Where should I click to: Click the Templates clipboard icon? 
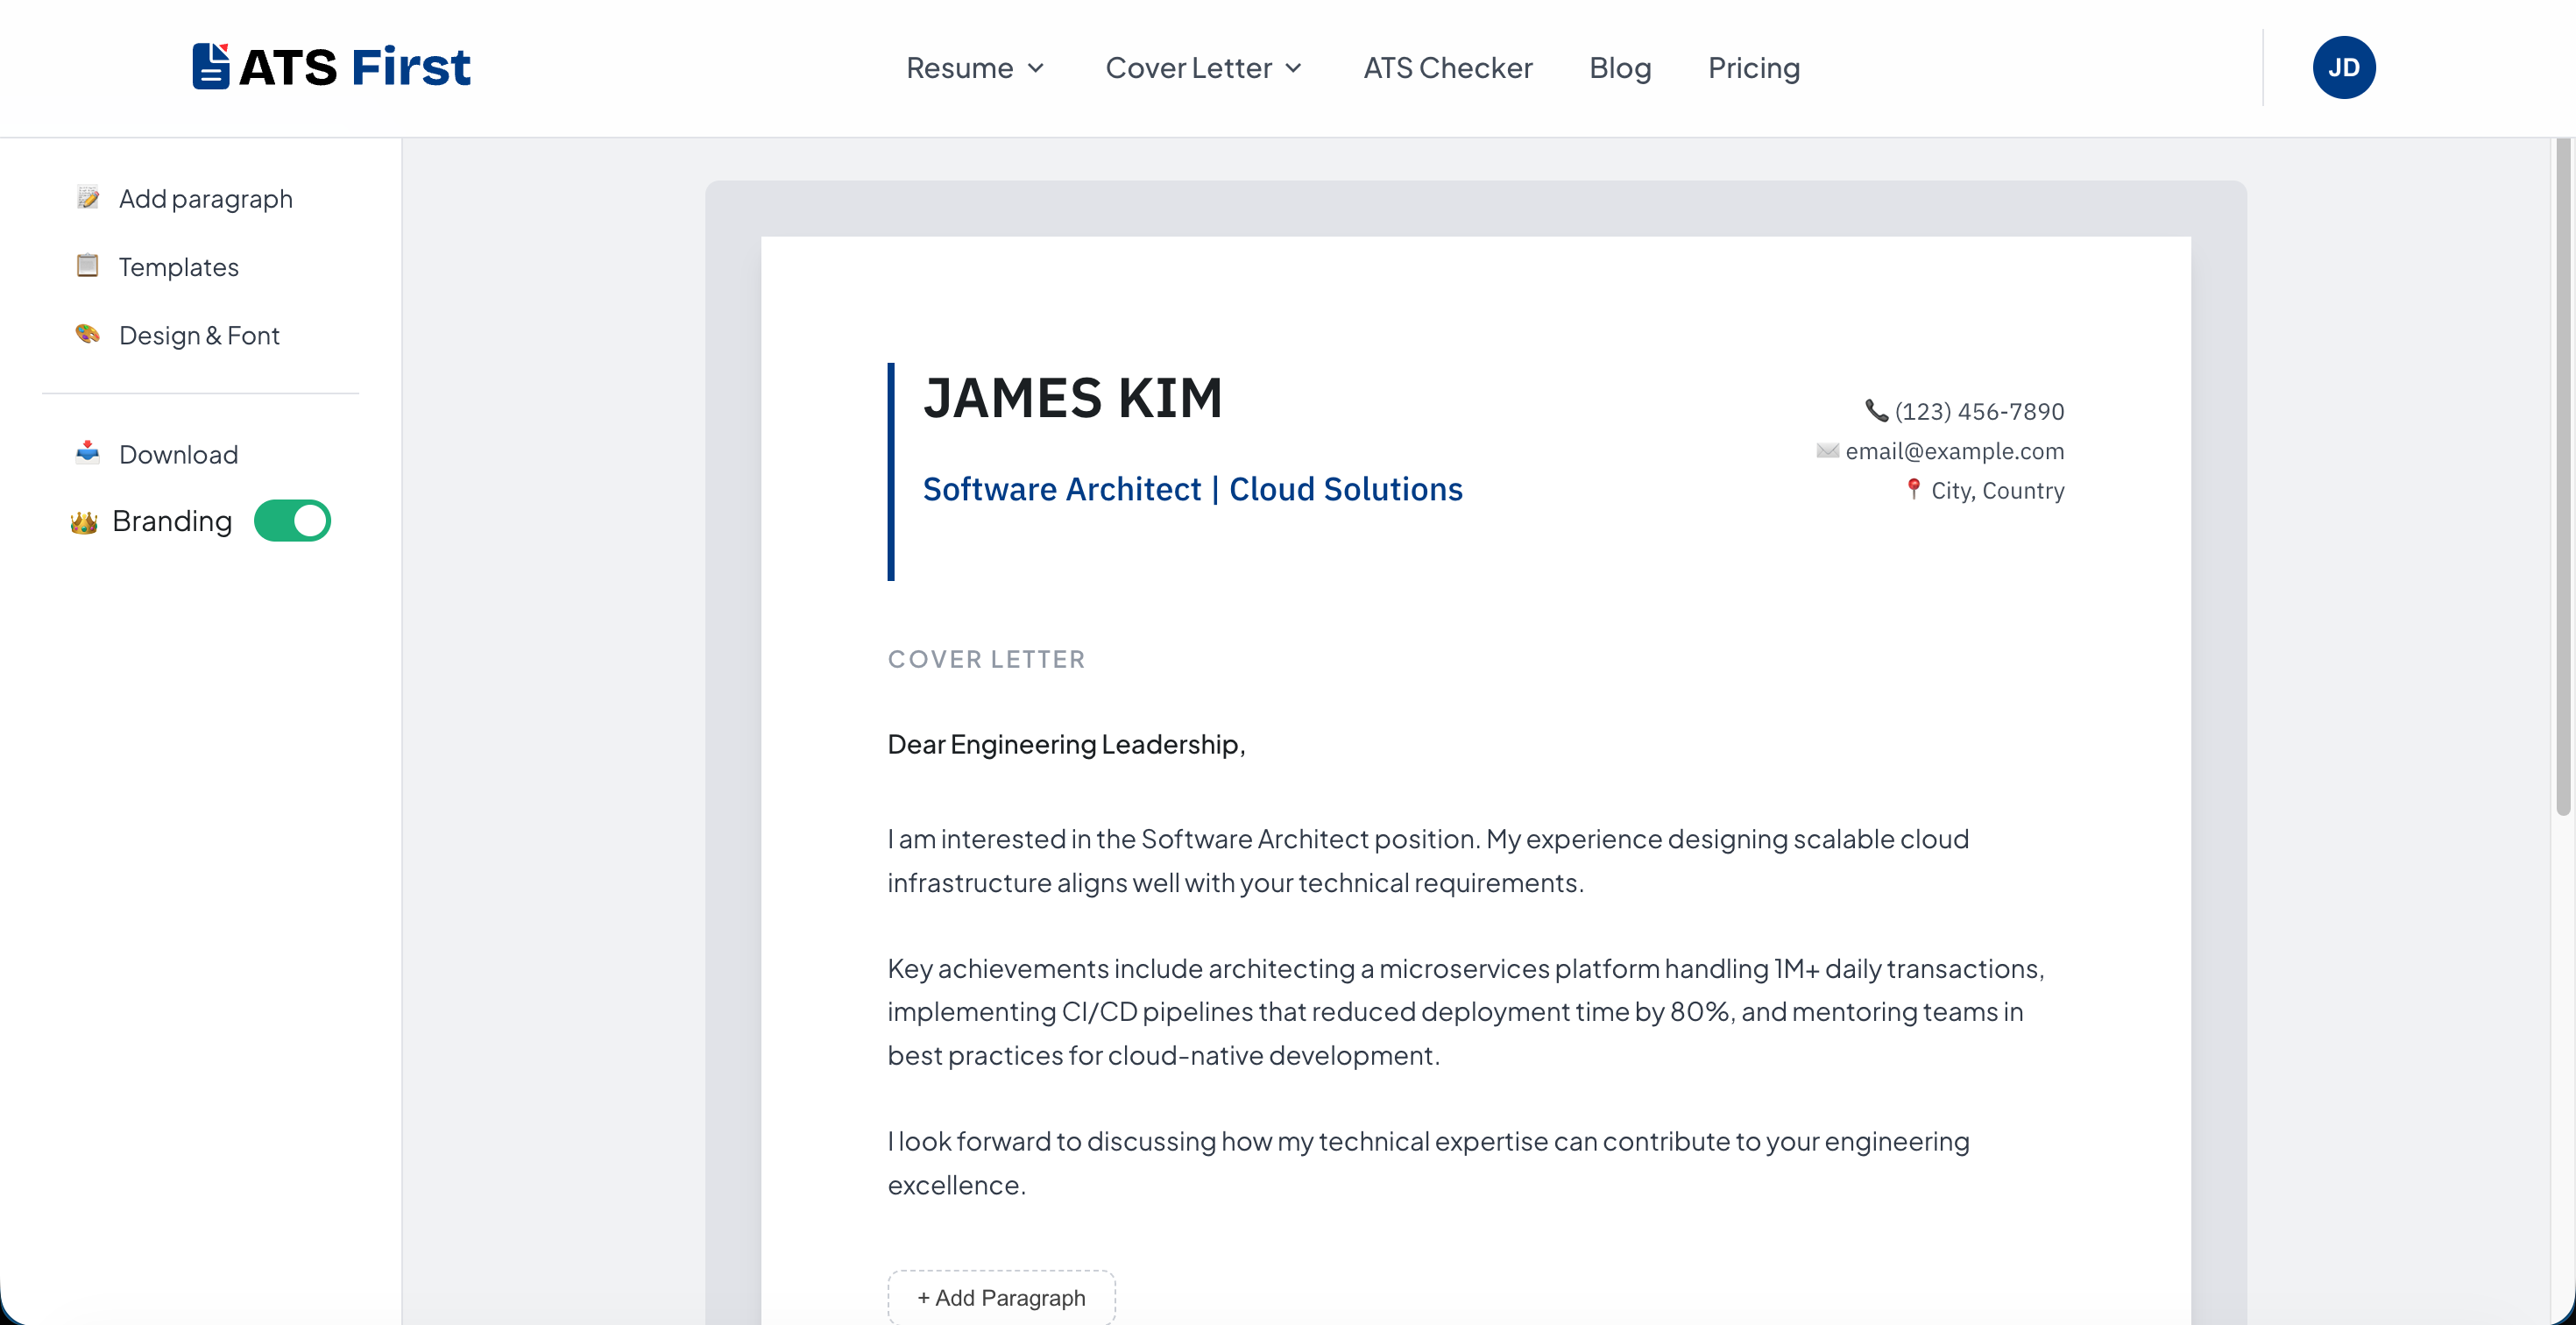pos(88,265)
